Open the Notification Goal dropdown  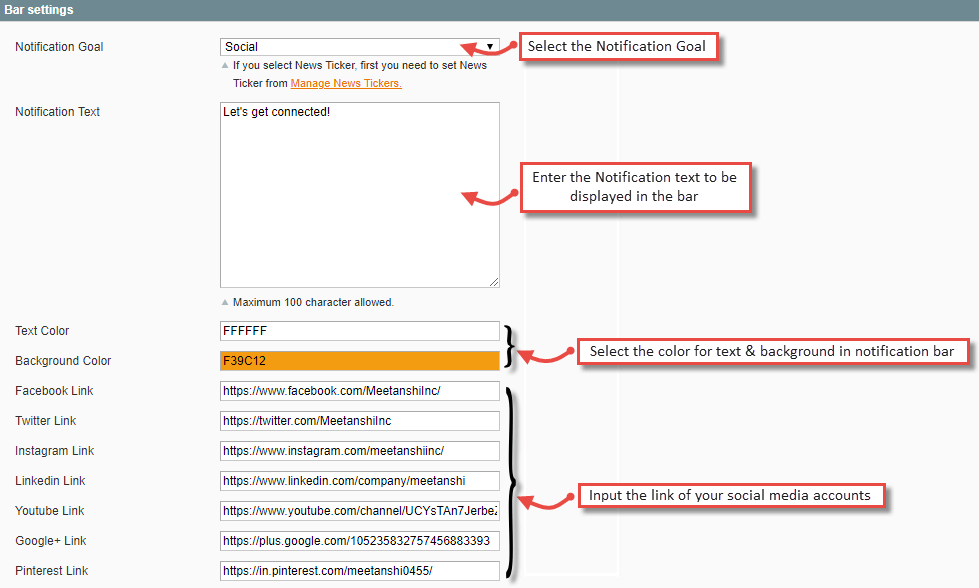pyautogui.click(x=359, y=46)
